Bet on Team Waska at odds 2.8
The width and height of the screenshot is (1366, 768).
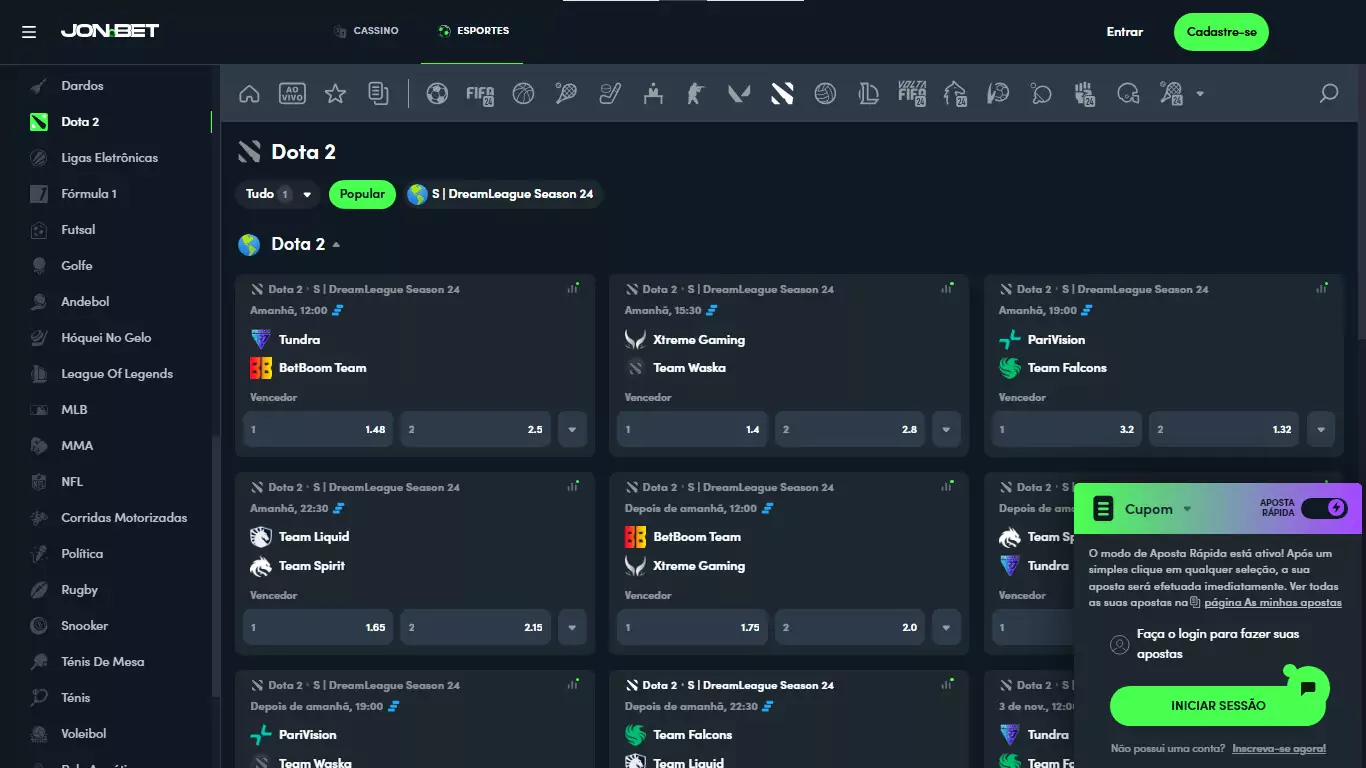(x=850, y=429)
